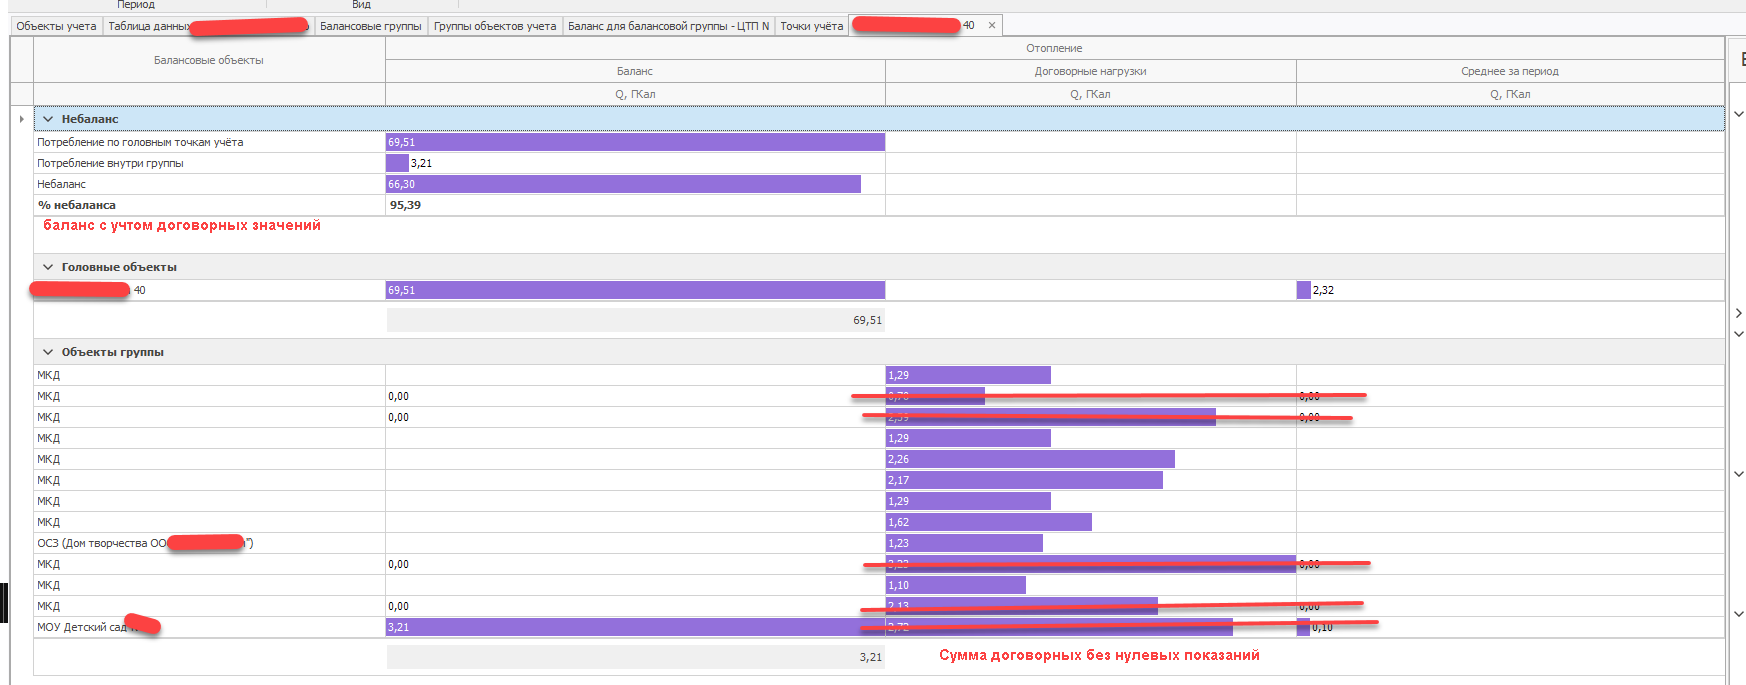Close the active tab ending in 40
Image resolution: width=1746 pixels, height=685 pixels.
991,26
